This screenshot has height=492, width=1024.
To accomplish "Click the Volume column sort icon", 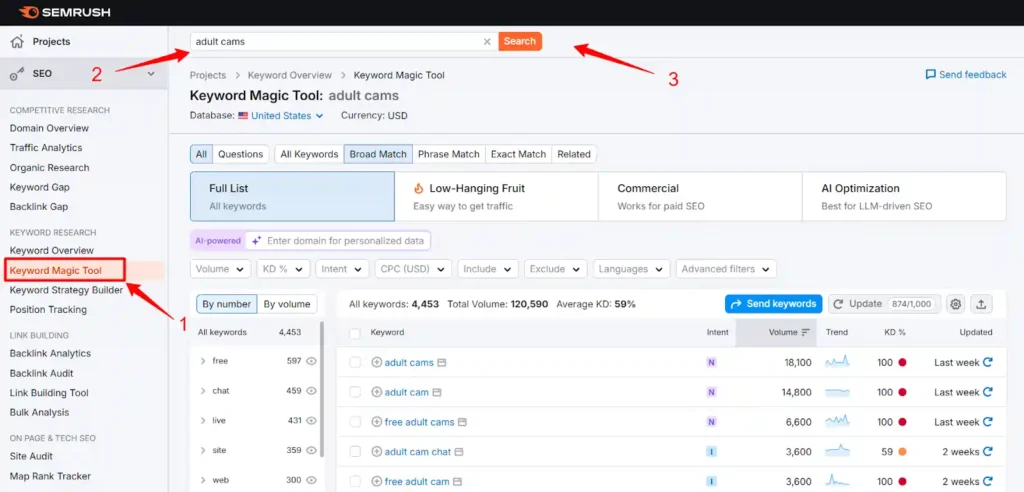I will point(806,333).
